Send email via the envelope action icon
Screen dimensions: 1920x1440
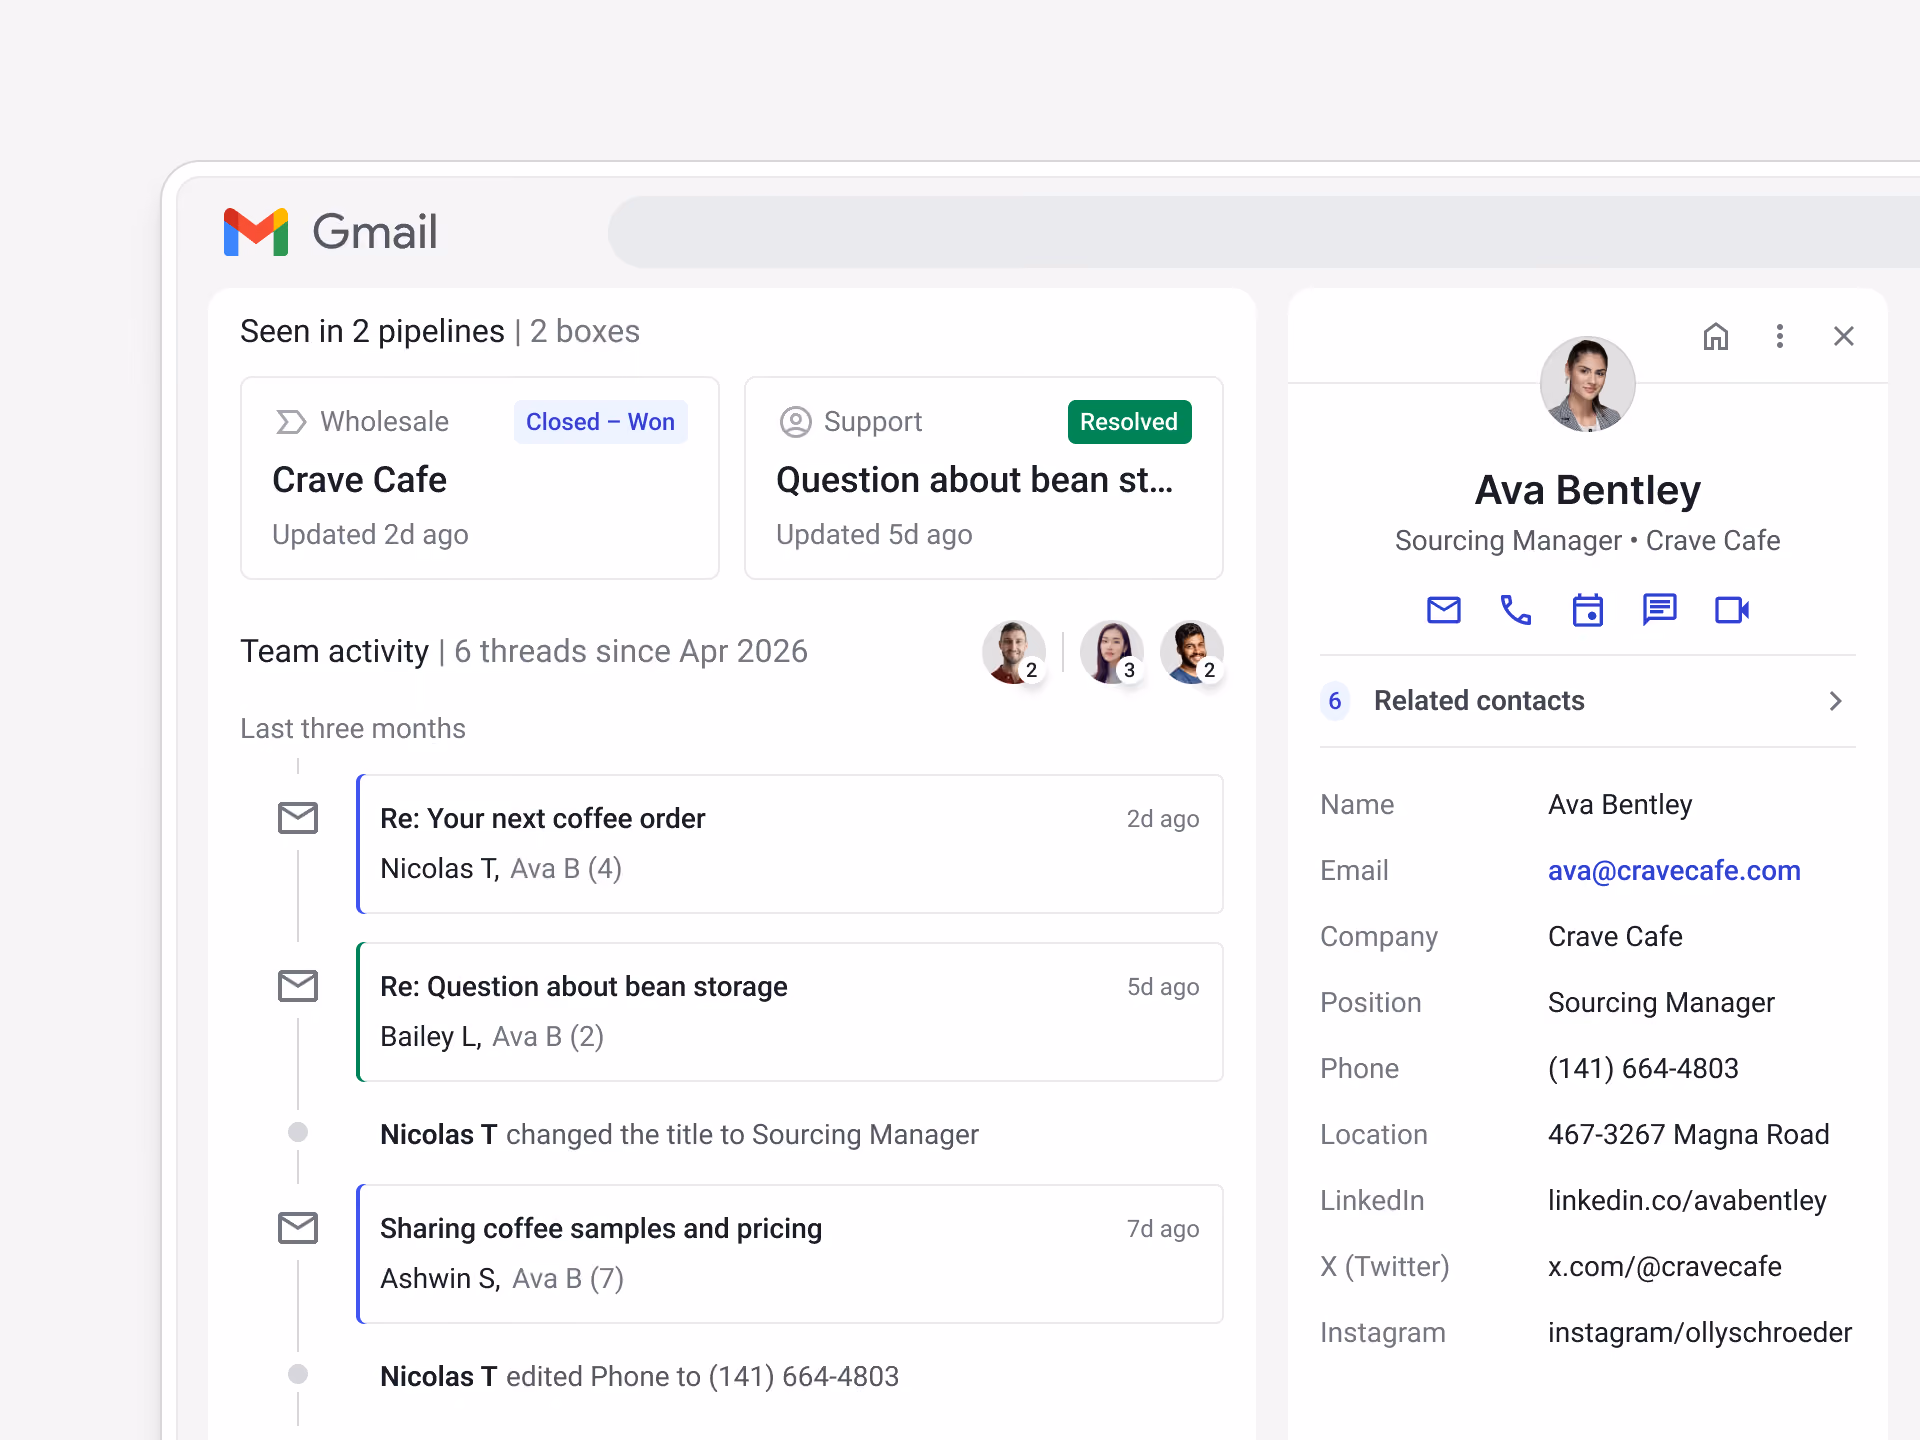[1444, 610]
